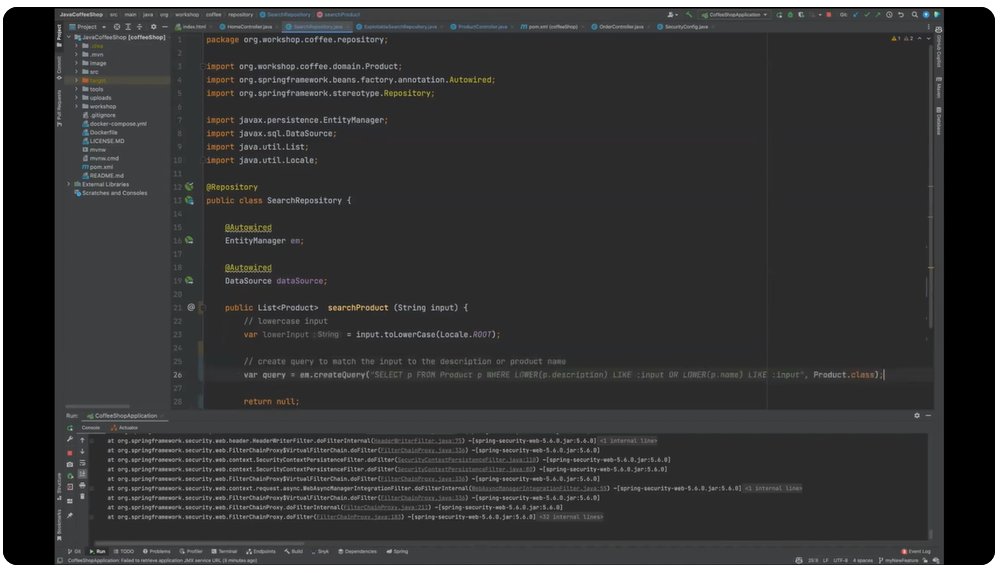Open the Endpoints tool window
Viewport: 1000px width, 573px height.
pyautogui.click(x=261, y=551)
